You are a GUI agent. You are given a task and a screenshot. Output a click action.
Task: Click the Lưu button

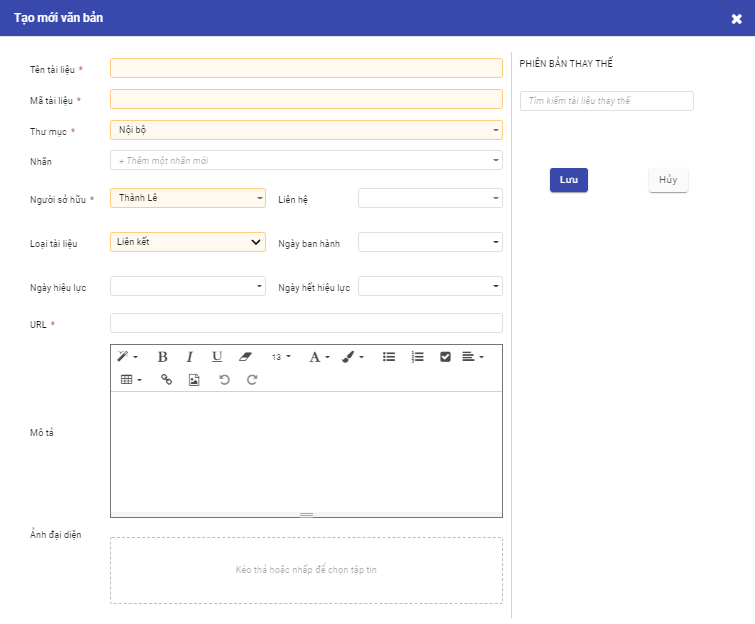pyautogui.click(x=569, y=180)
